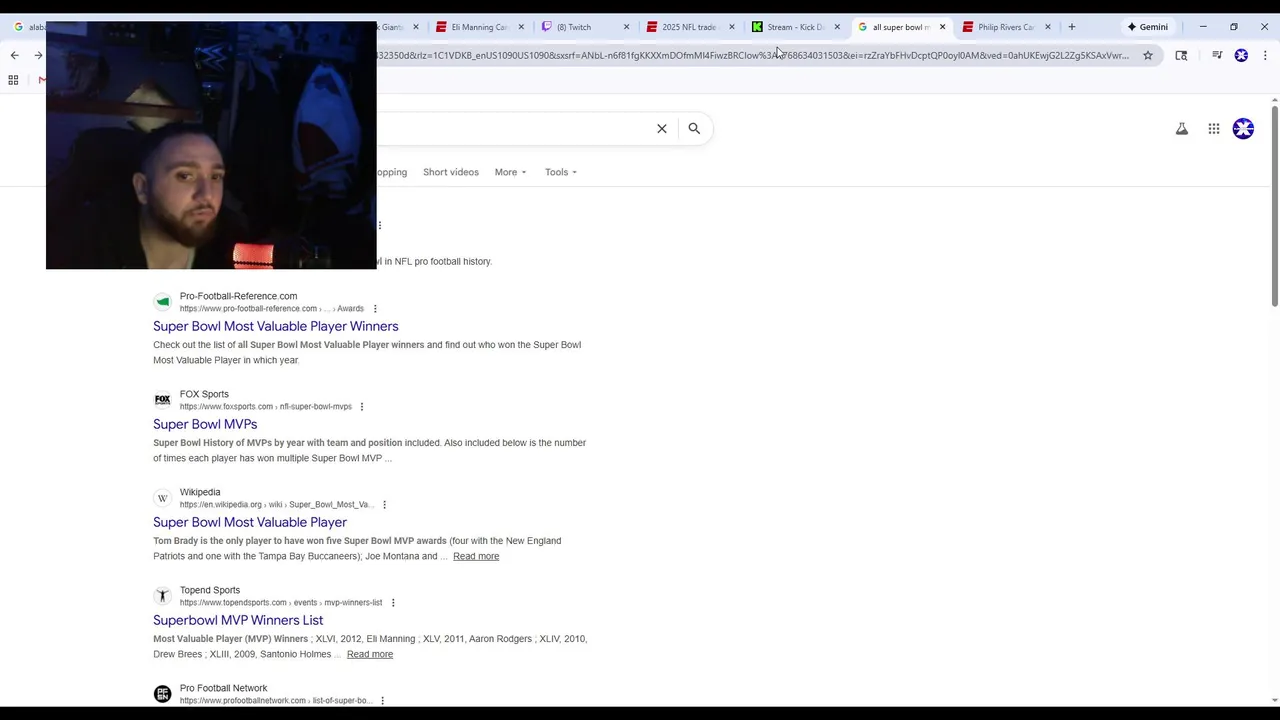Click the magnifying glass search icon
This screenshot has width=1280, height=720.
694,128
